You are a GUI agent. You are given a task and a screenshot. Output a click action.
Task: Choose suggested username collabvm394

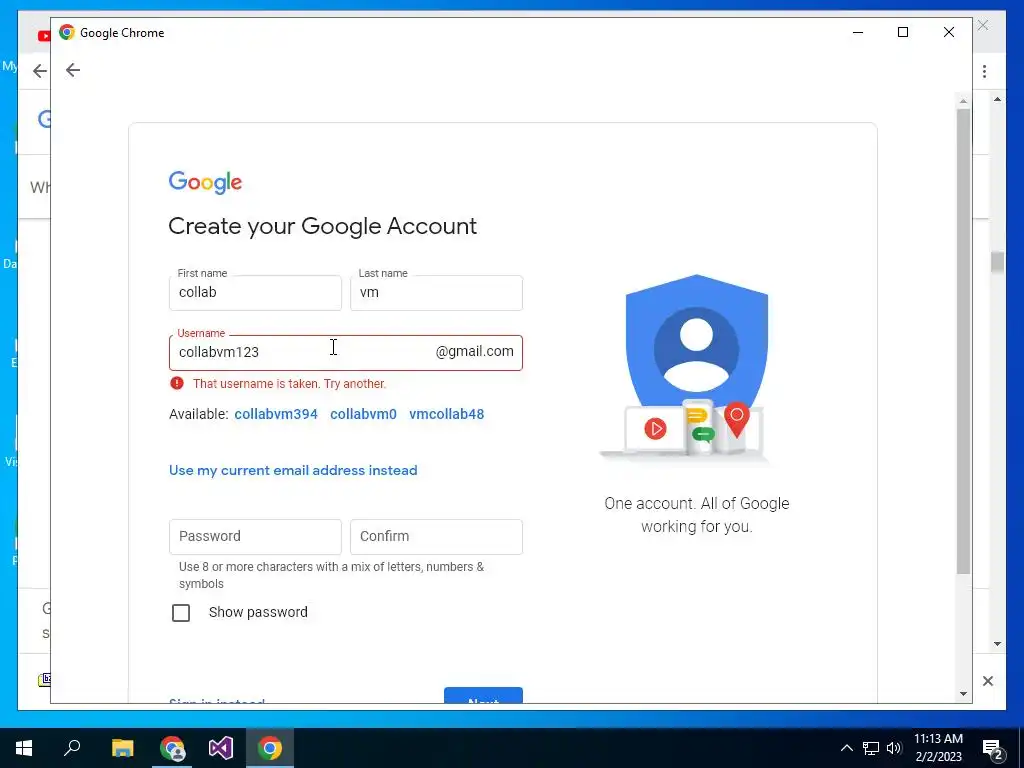pyautogui.click(x=276, y=414)
